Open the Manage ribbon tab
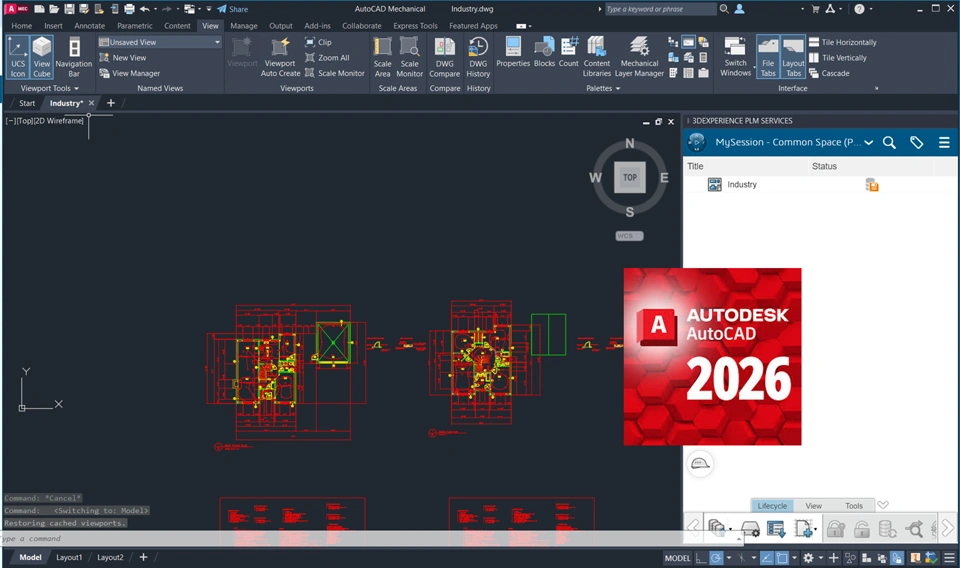This screenshot has width=960, height=568. [x=244, y=26]
